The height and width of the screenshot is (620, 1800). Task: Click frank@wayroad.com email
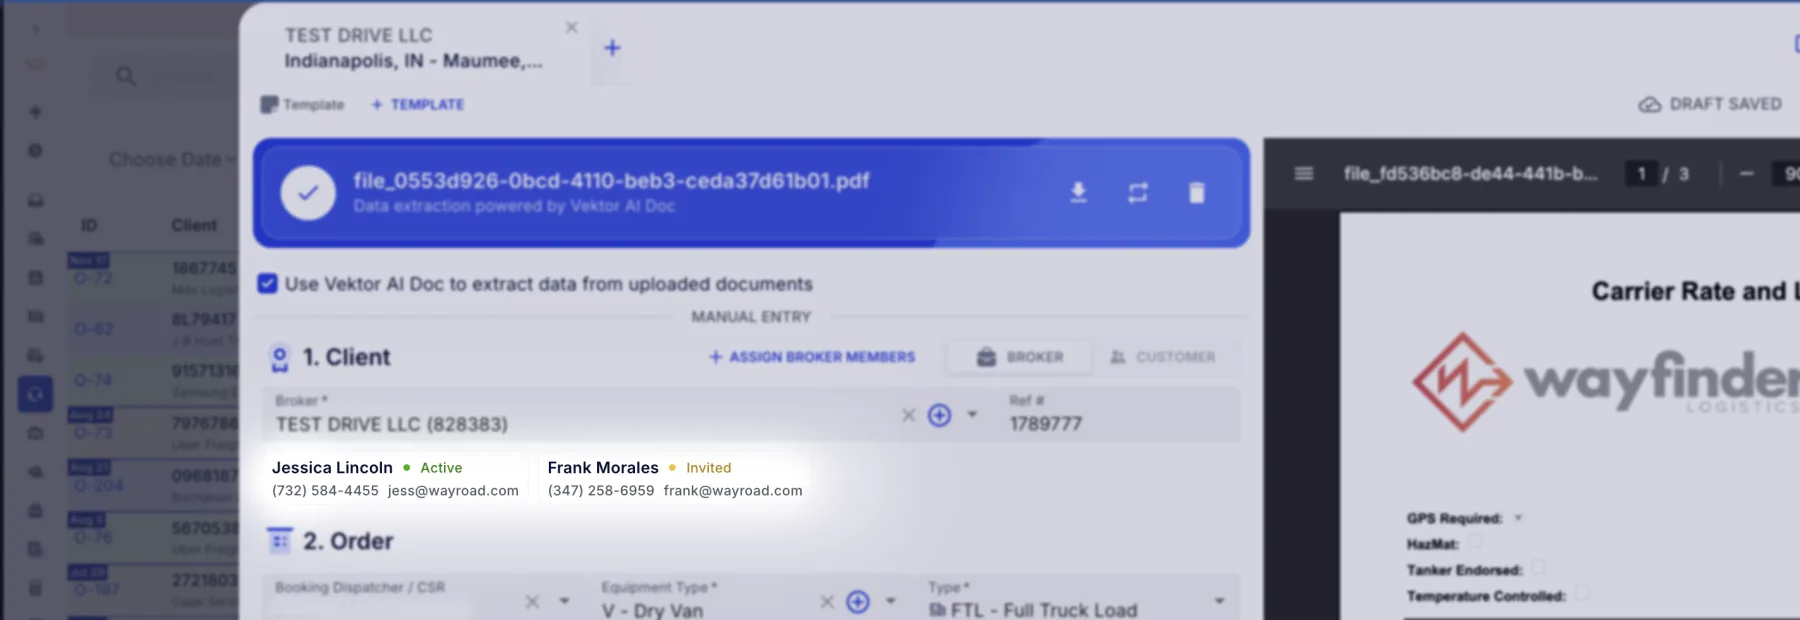click(x=733, y=491)
